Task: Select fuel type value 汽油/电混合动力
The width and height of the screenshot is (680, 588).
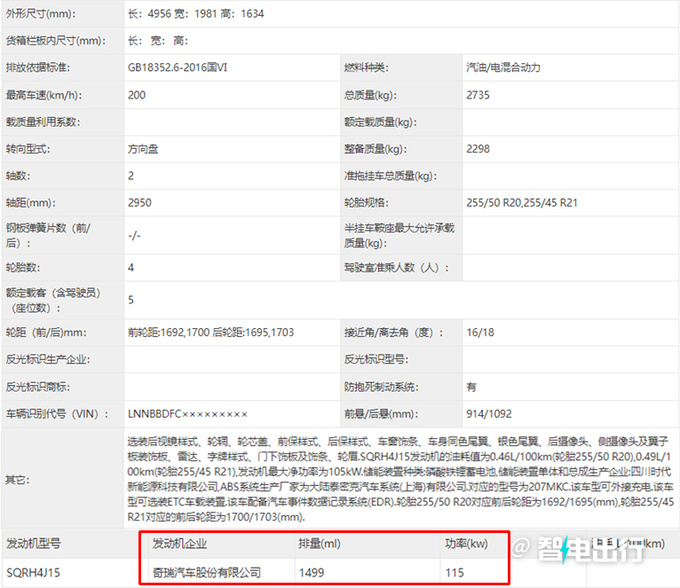Action: coord(503,68)
